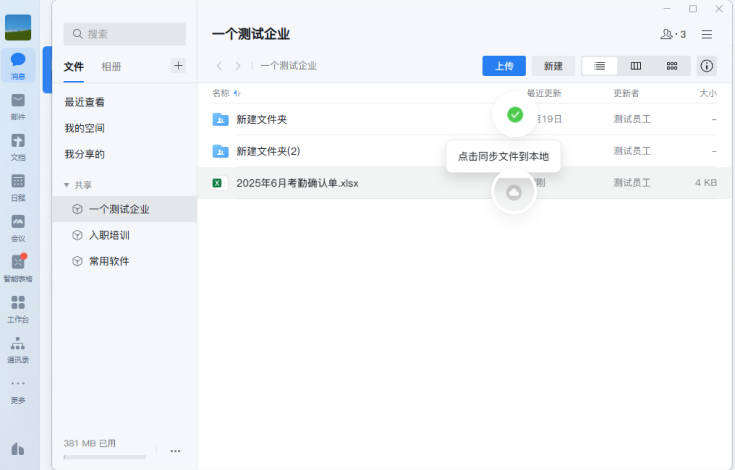Sort by the 大小 column header

708,93
